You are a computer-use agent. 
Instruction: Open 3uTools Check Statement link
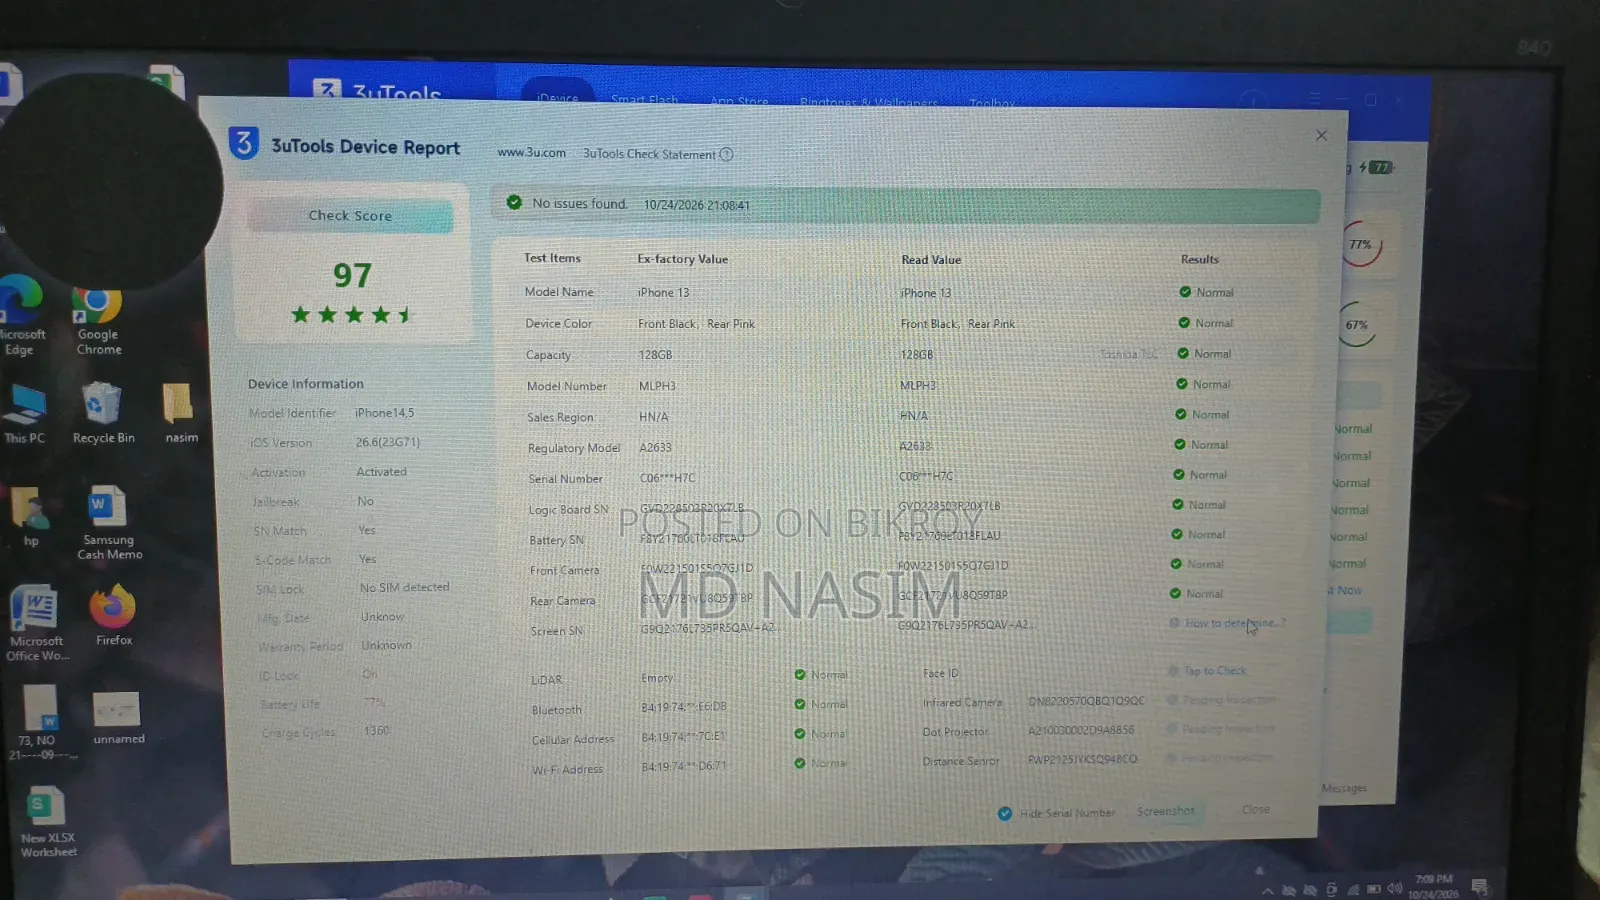[x=649, y=154]
